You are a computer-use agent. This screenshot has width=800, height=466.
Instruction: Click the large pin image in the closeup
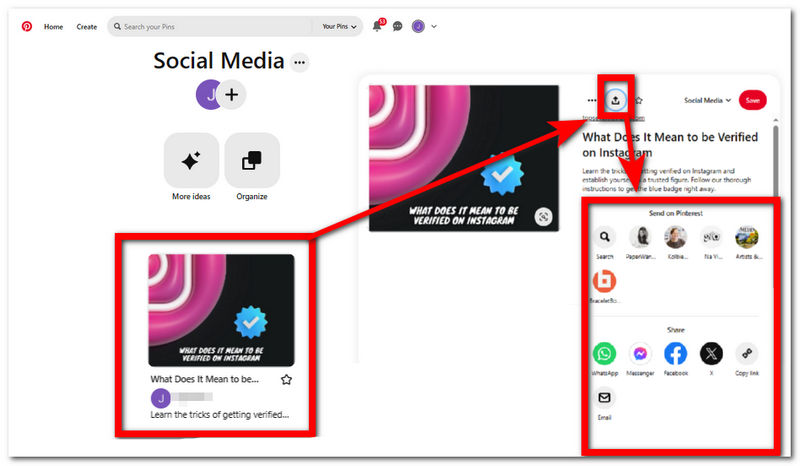(x=464, y=158)
